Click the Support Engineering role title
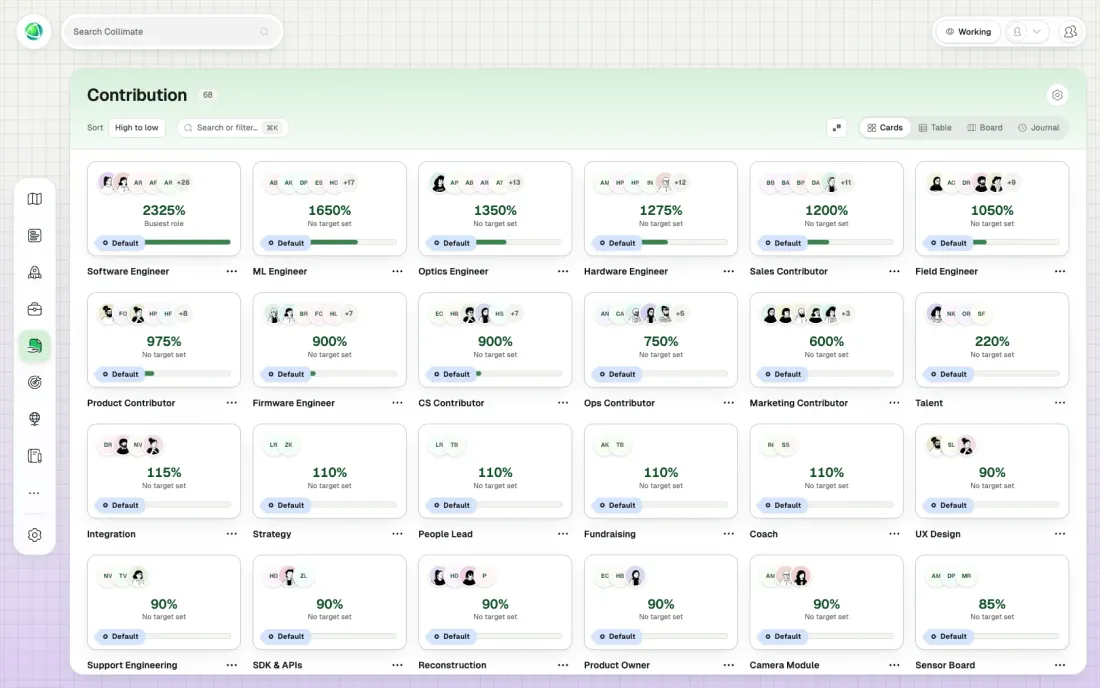This screenshot has height=688, width=1100. point(132,665)
